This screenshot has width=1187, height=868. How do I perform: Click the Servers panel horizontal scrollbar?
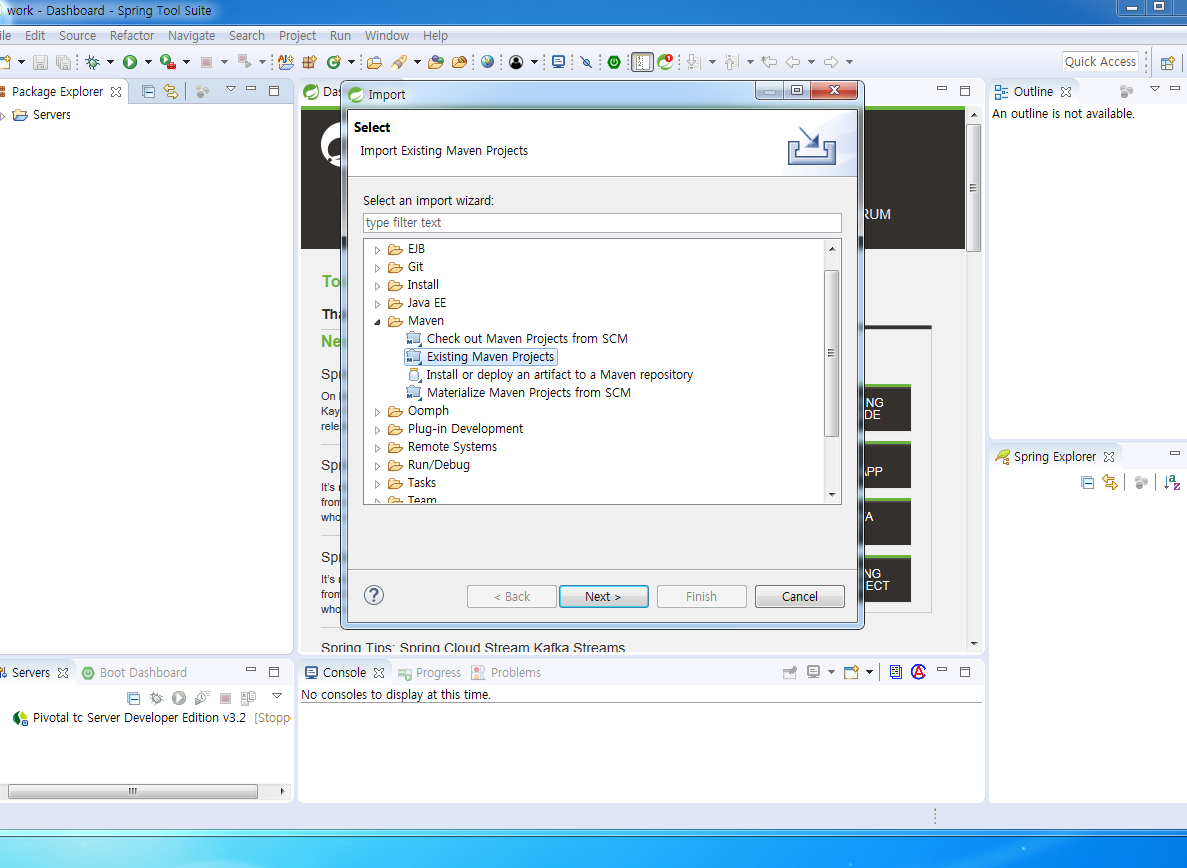[x=132, y=791]
